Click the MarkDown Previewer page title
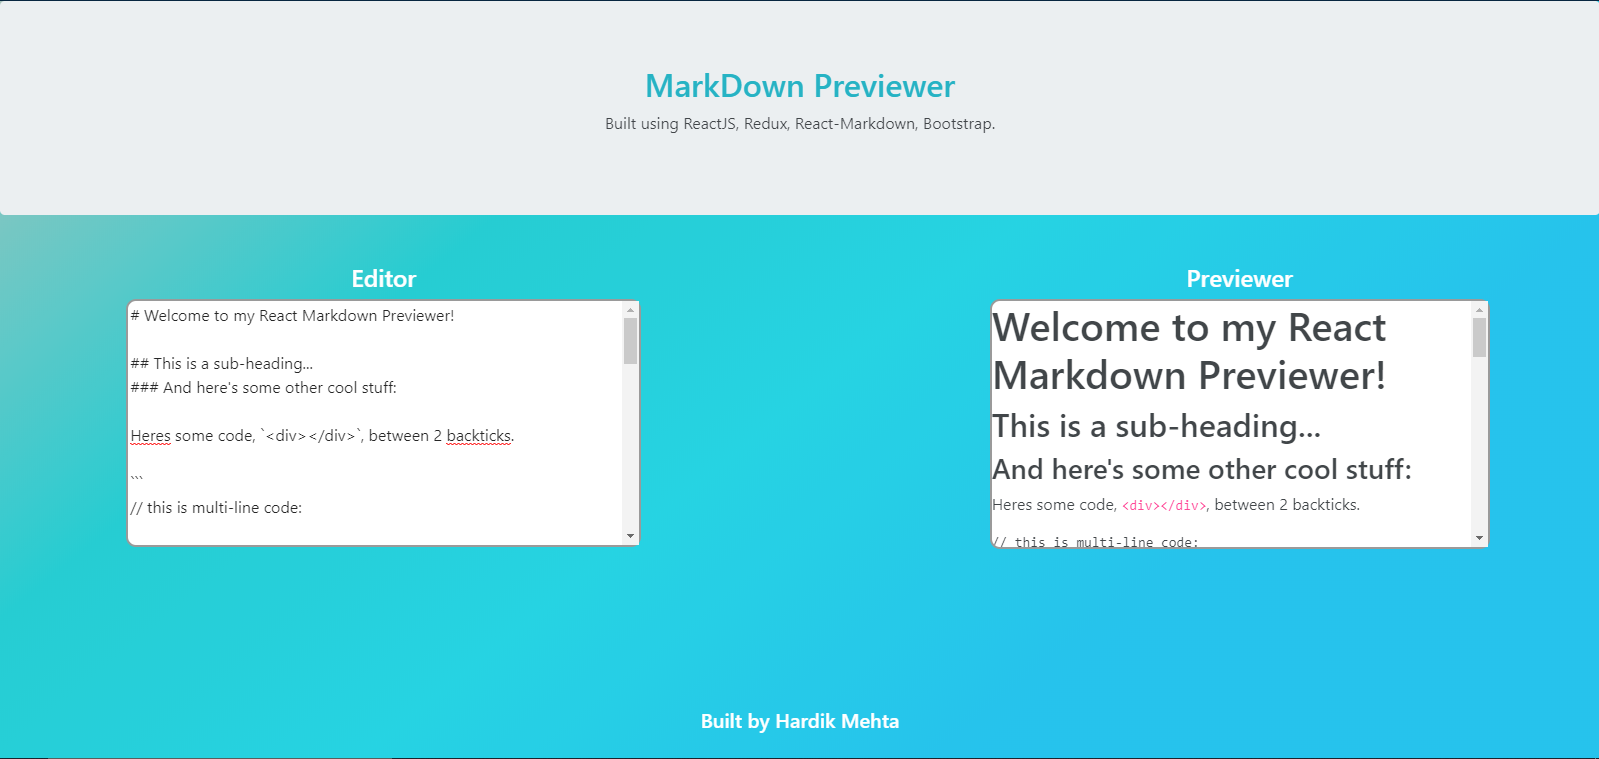This screenshot has width=1599, height=759. (800, 86)
